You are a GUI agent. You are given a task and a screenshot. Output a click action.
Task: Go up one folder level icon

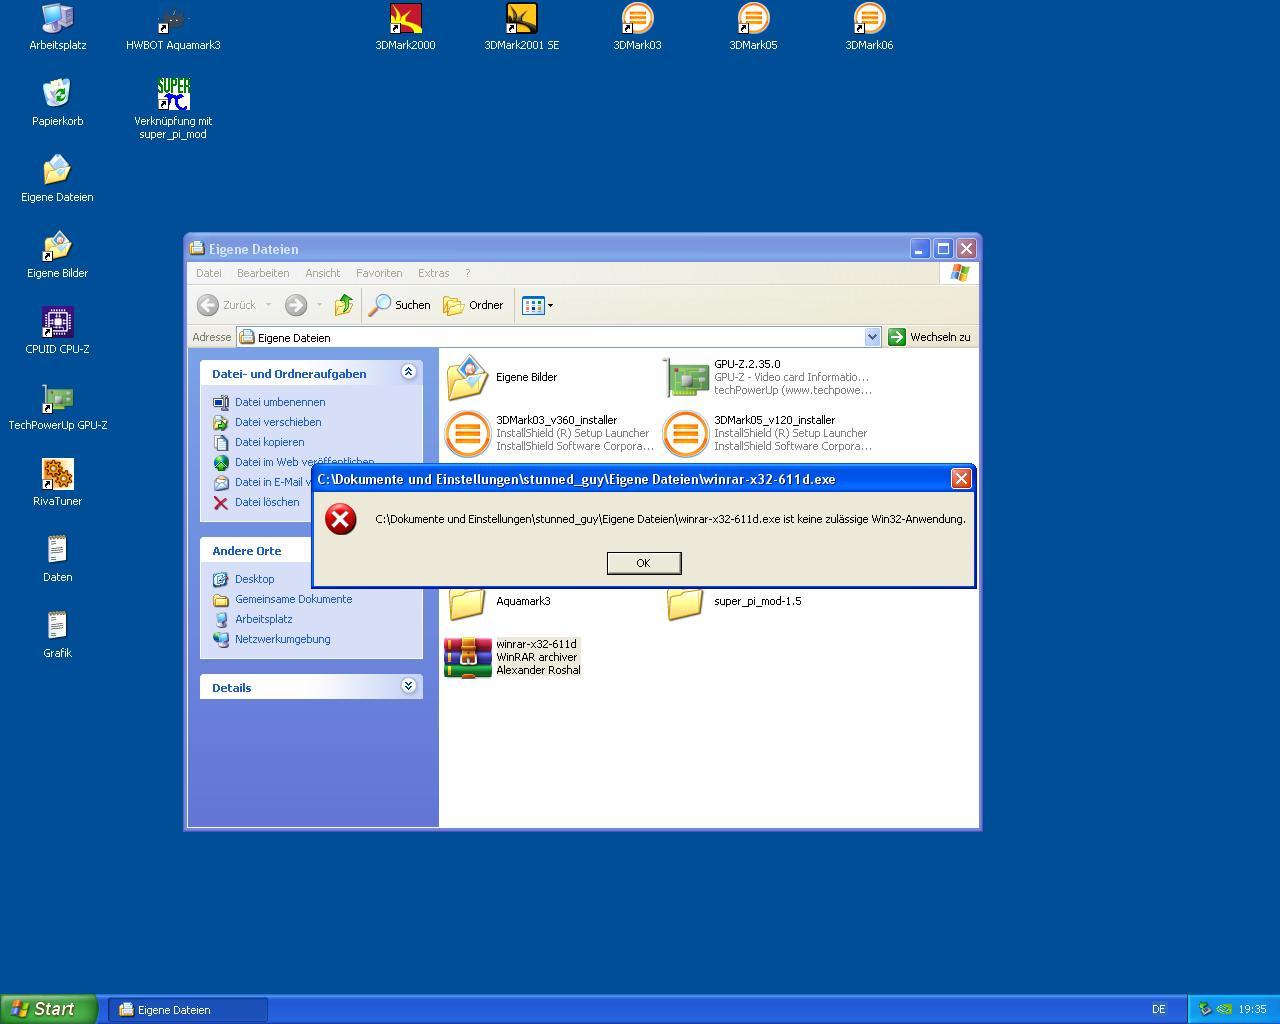[344, 305]
